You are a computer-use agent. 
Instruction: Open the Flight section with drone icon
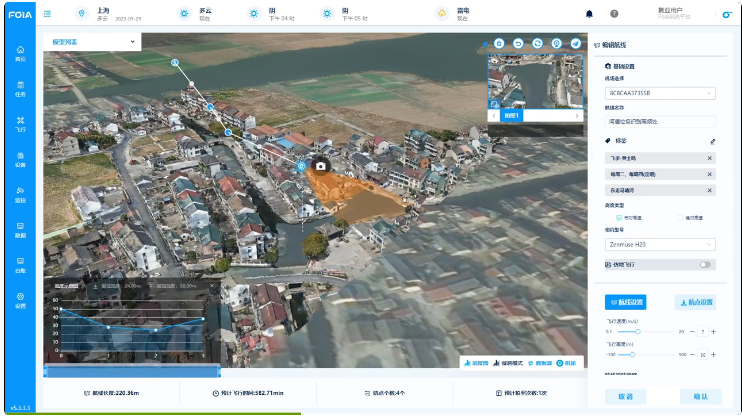(x=20, y=124)
